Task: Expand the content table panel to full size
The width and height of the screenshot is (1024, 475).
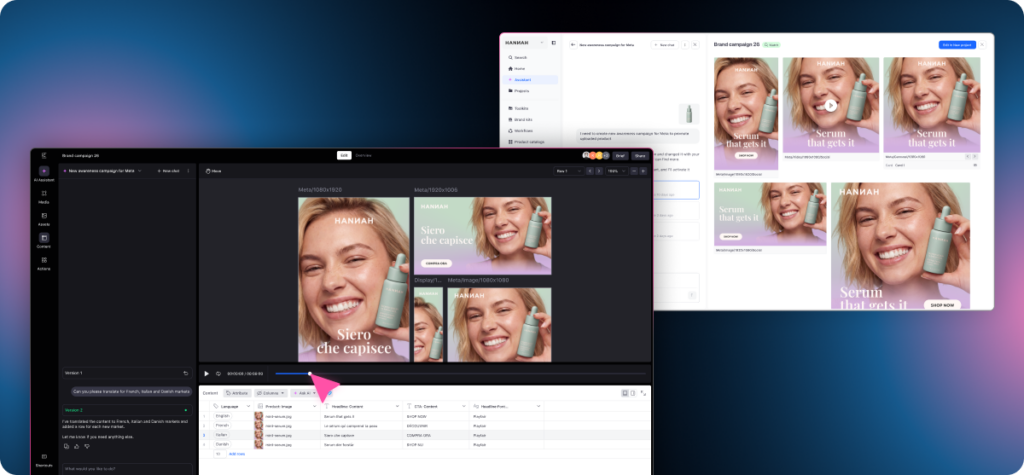Action: 643,393
